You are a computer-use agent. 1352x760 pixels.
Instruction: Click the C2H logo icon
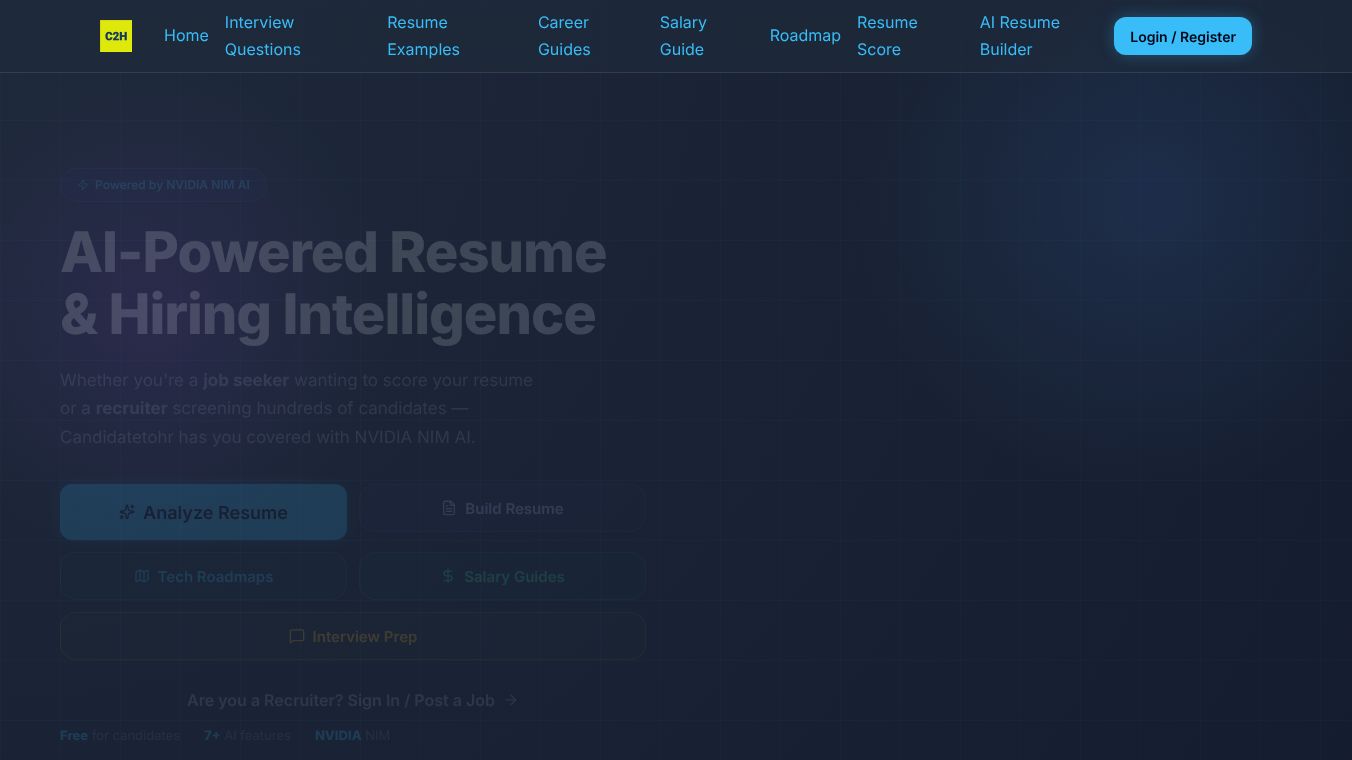click(116, 36)
